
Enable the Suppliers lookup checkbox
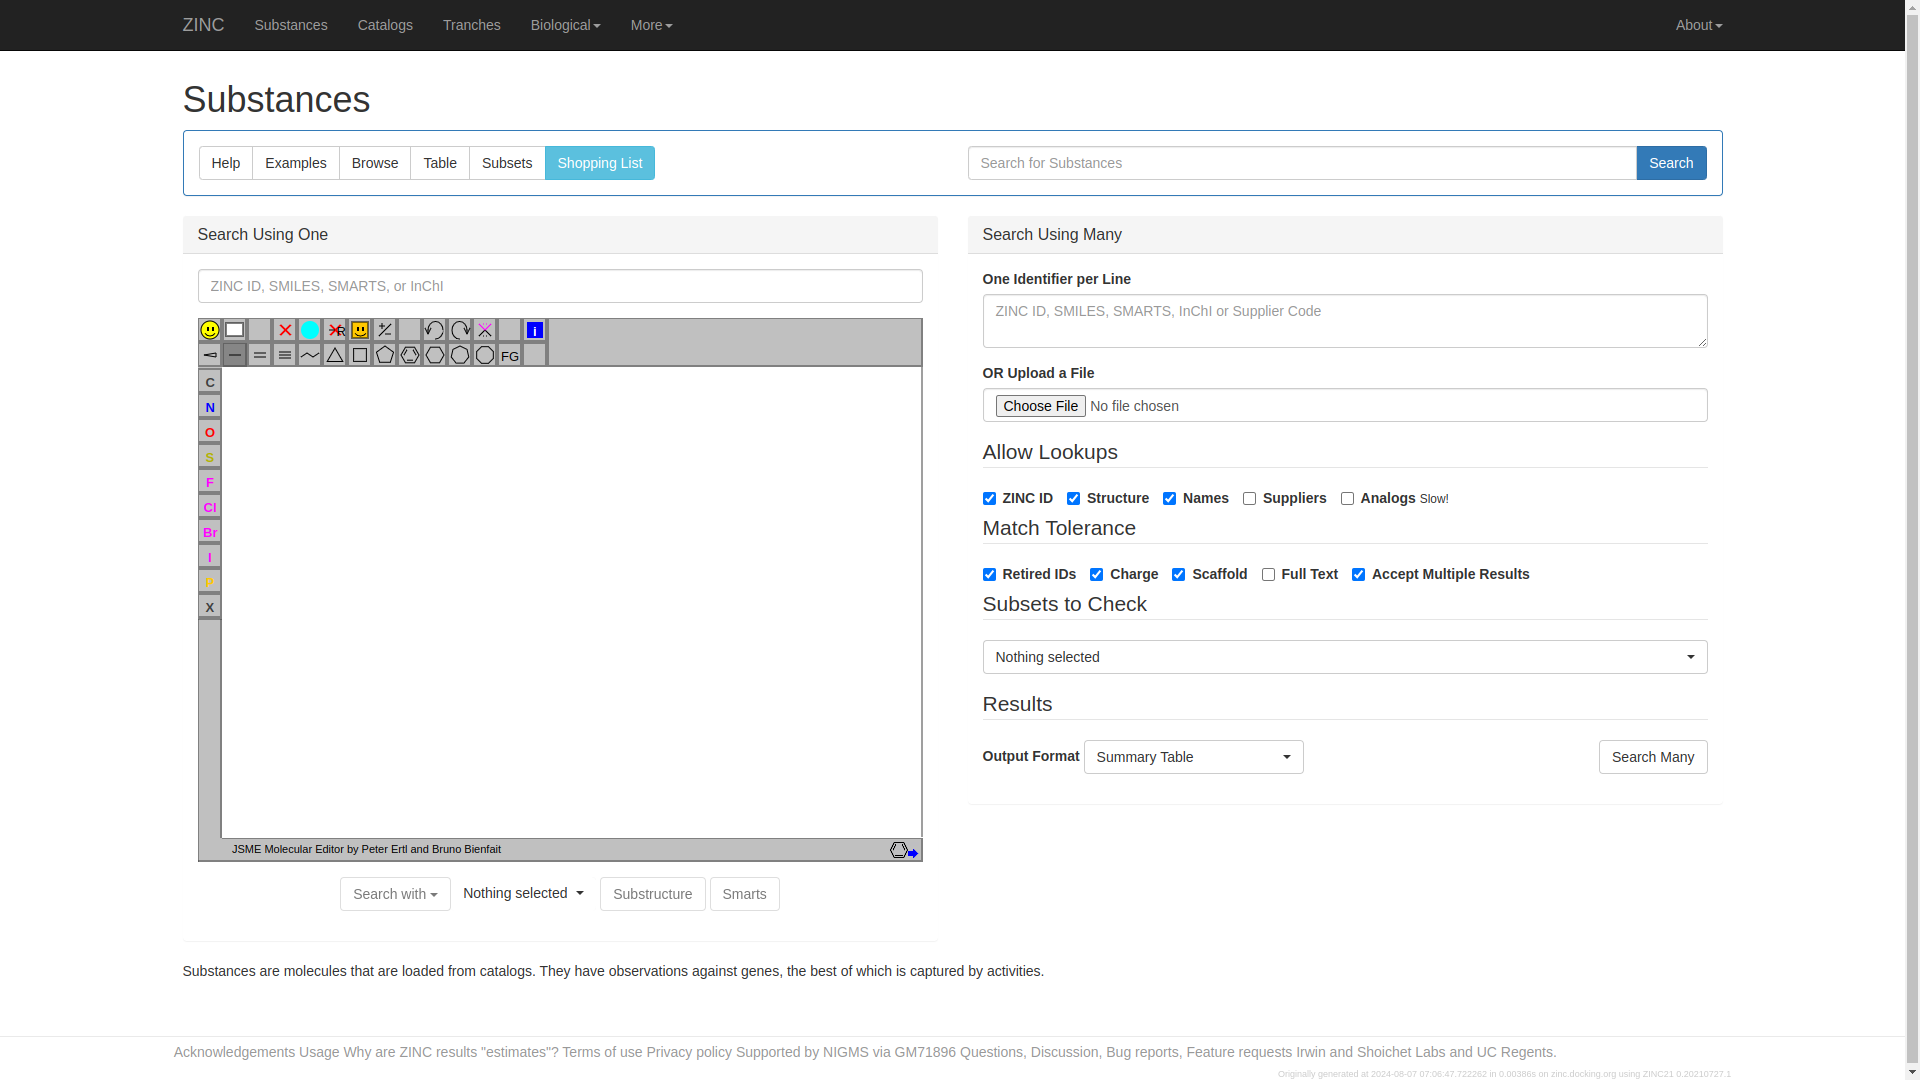coord(1249,498)
